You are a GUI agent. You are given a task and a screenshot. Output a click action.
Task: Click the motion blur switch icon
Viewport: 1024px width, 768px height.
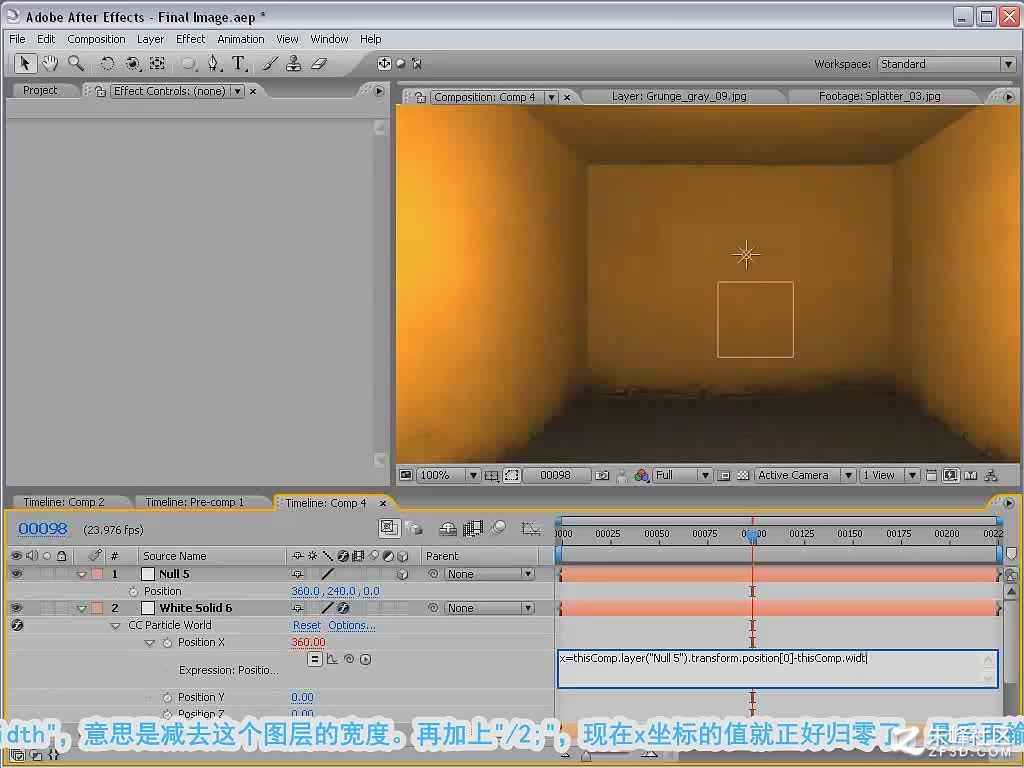pyautogui.click(x=498, y=528)
